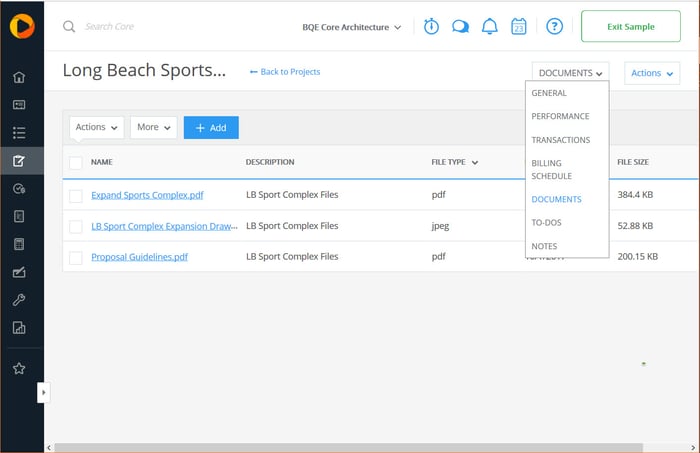
Task: Go Back to Projects link
Action: pos(285,72)
